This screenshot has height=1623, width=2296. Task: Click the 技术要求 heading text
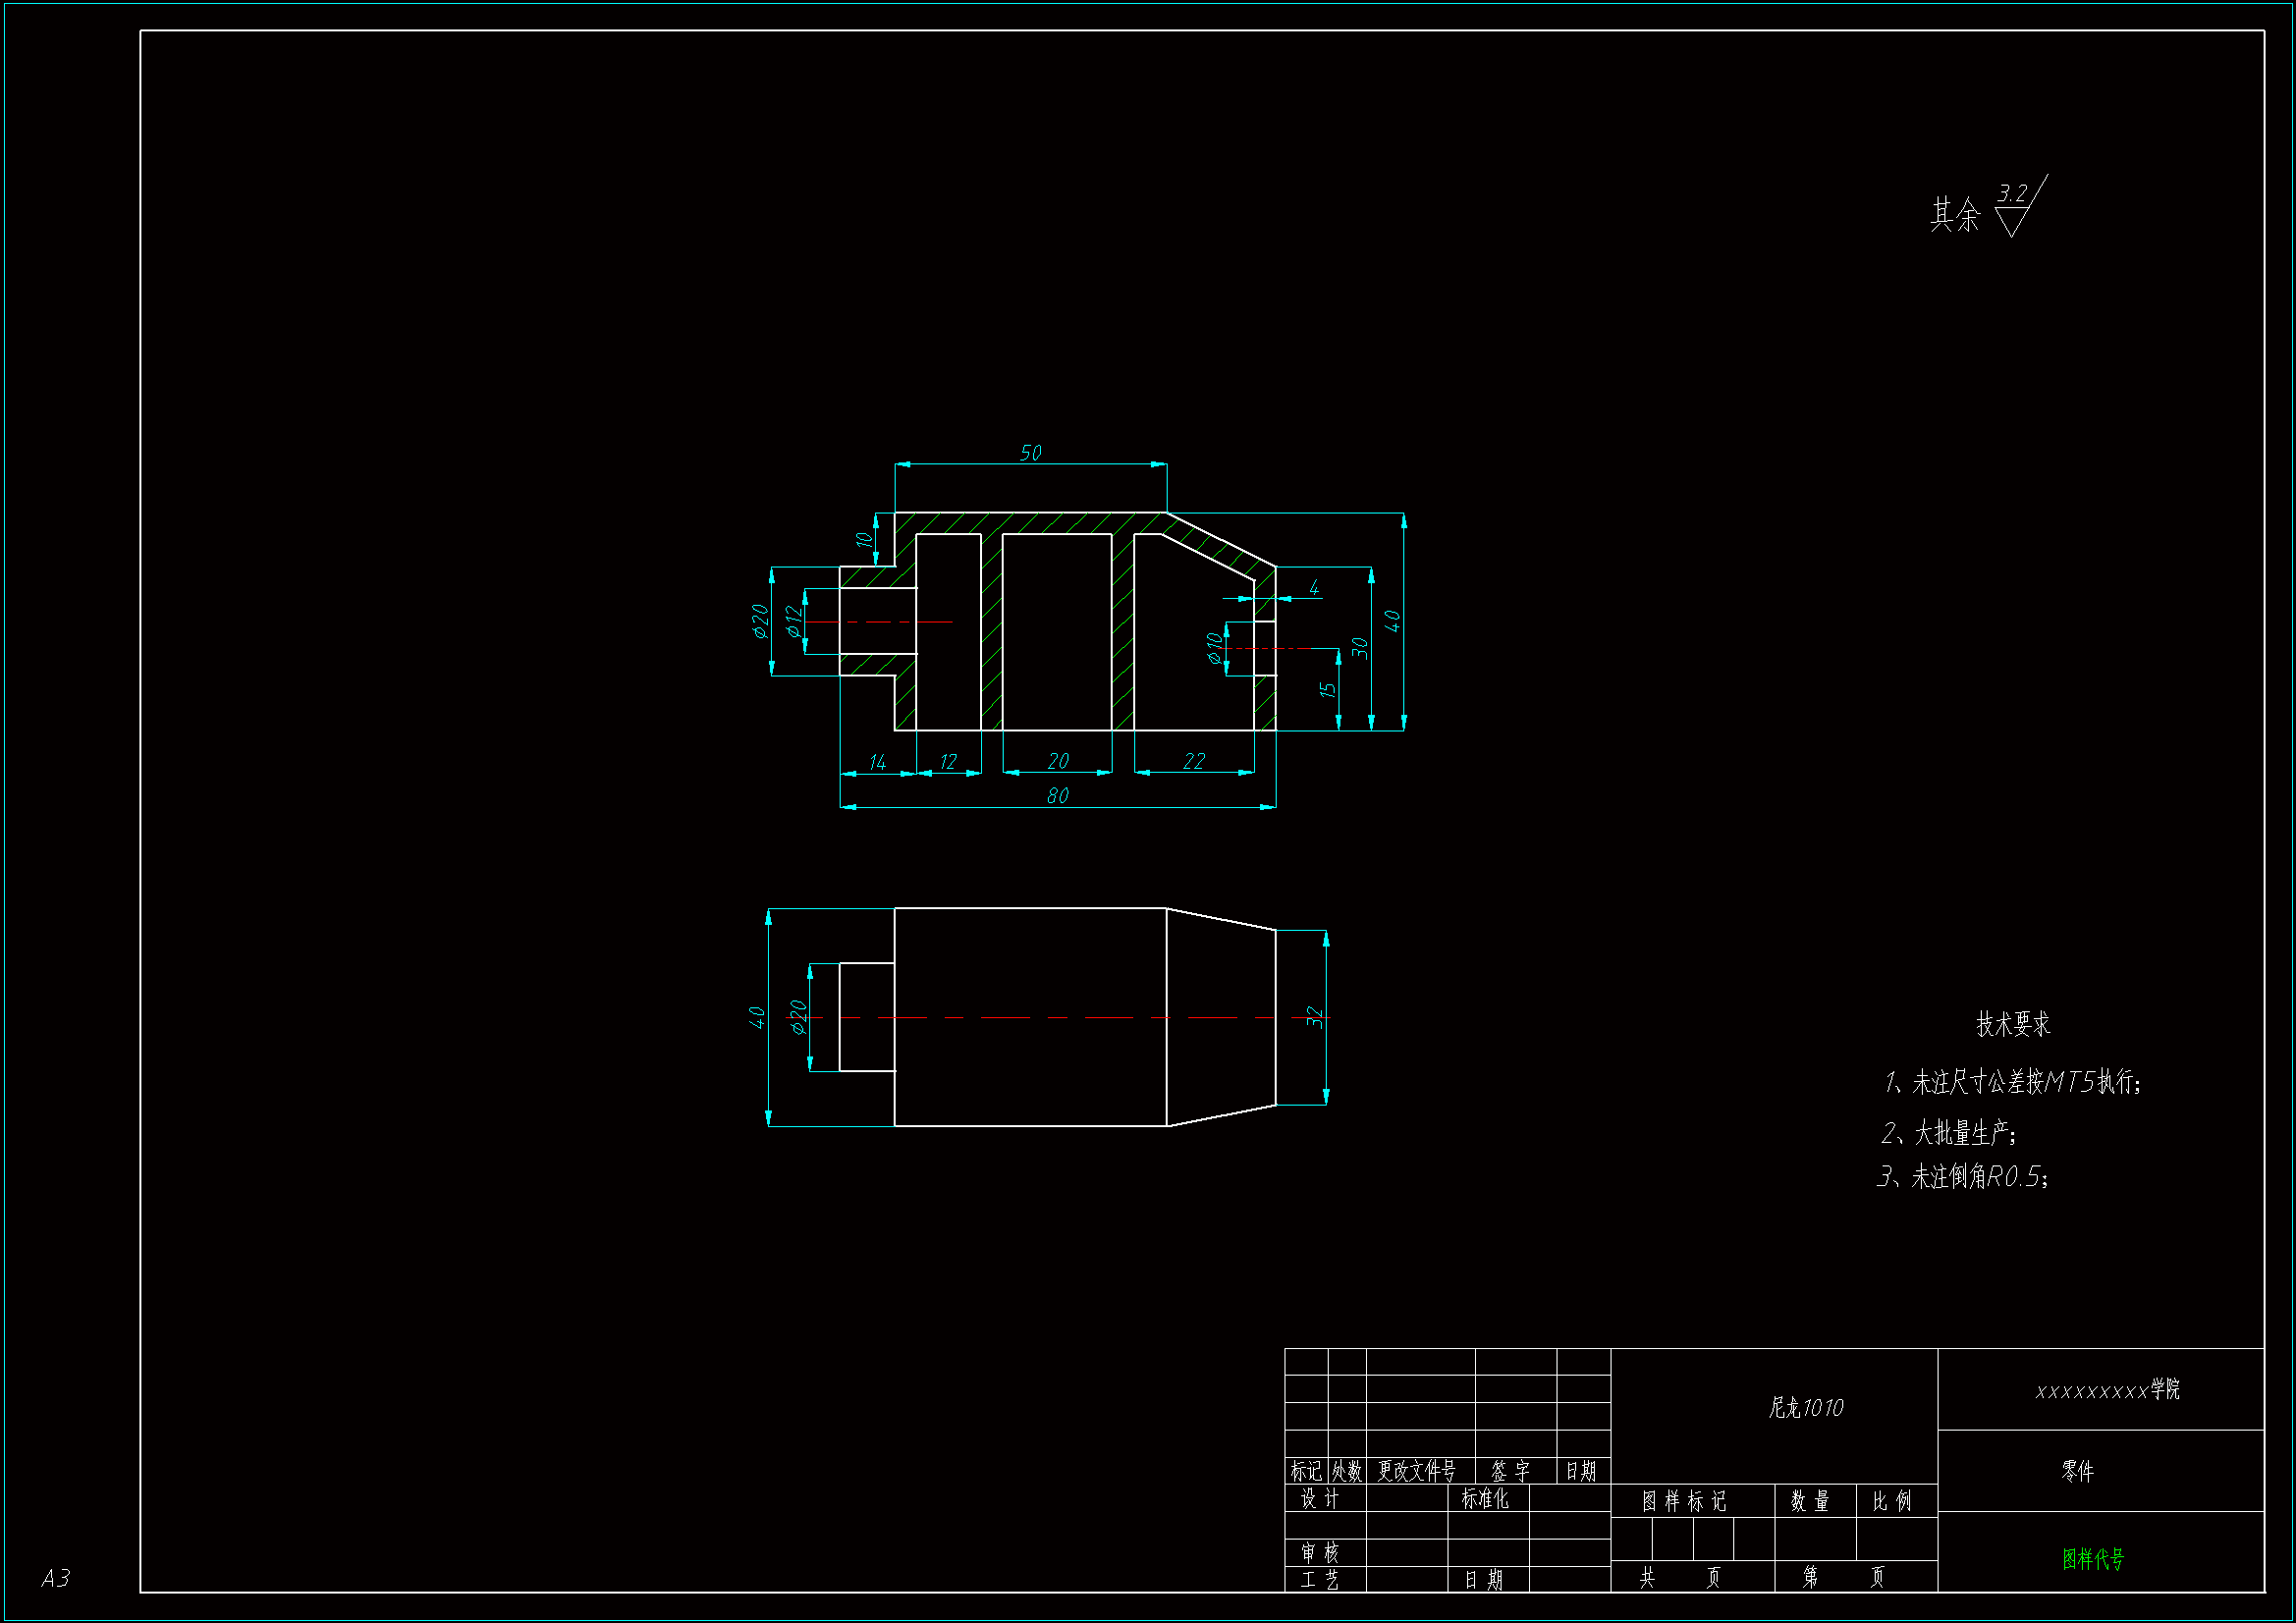click(2012, 1024)
